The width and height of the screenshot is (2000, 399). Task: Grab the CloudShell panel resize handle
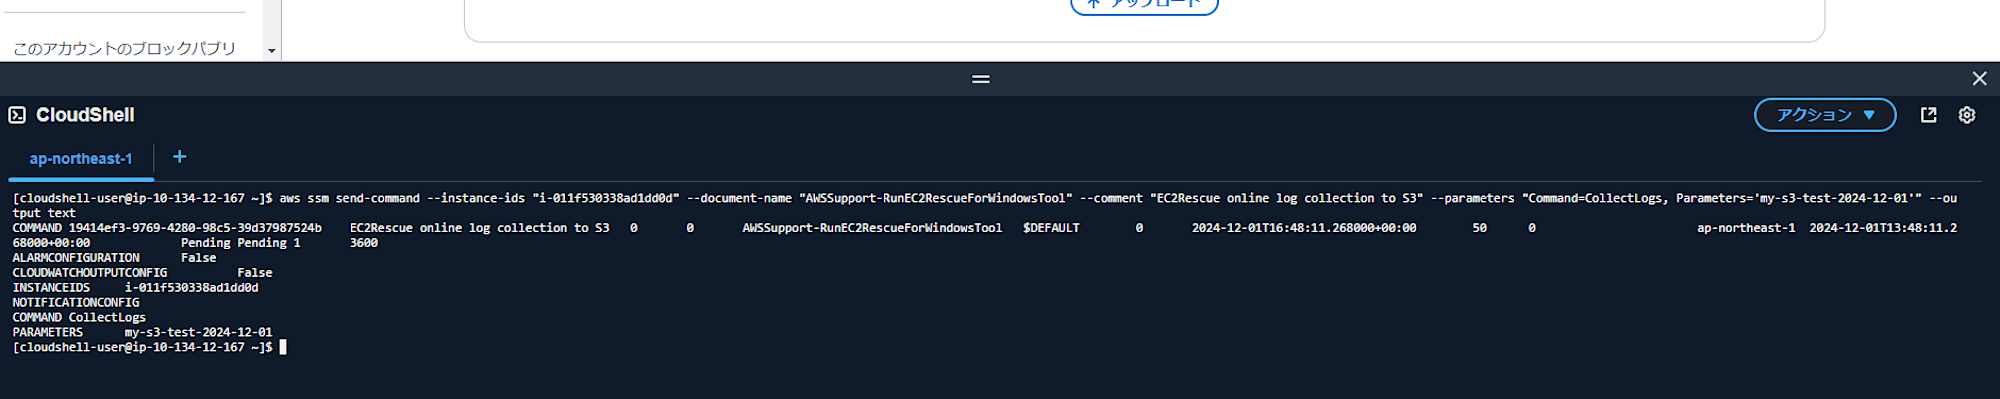(x=981, y=79)
